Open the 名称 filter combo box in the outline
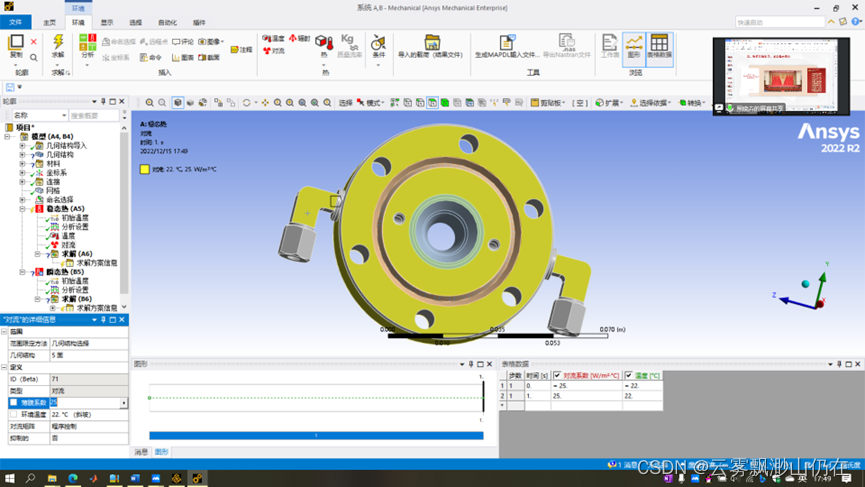 pyautogui.click(x=40, y=115)
